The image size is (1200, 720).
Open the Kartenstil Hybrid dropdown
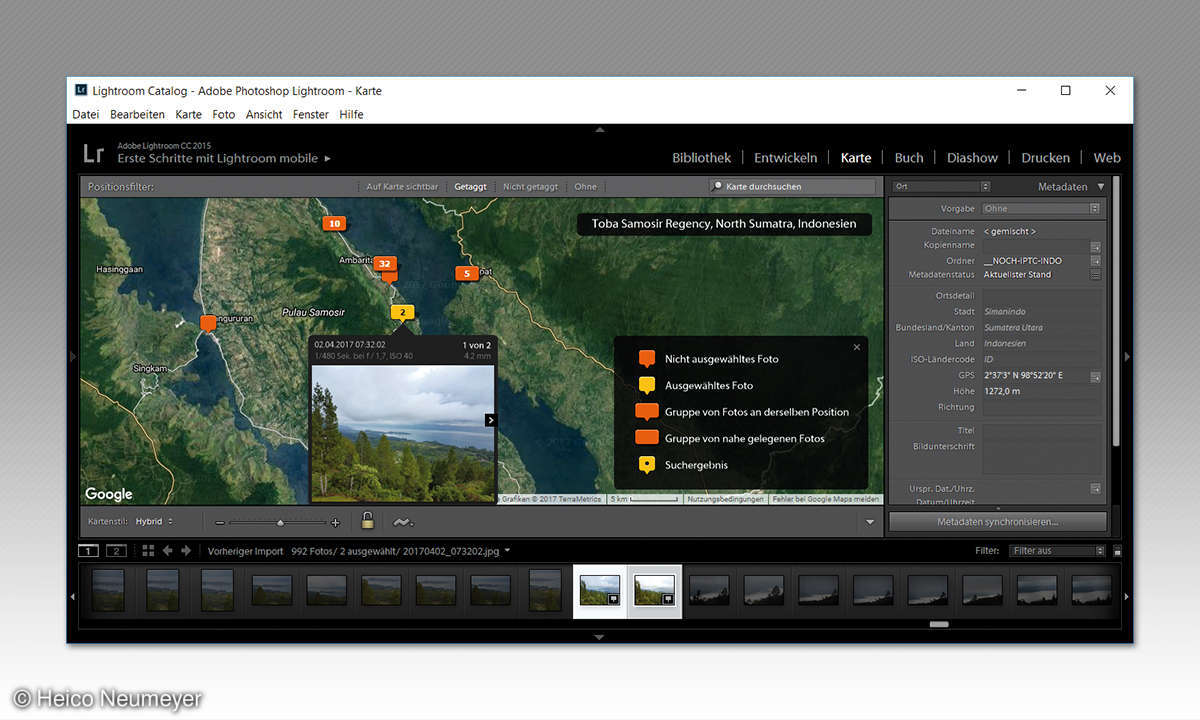pos(154,522)
